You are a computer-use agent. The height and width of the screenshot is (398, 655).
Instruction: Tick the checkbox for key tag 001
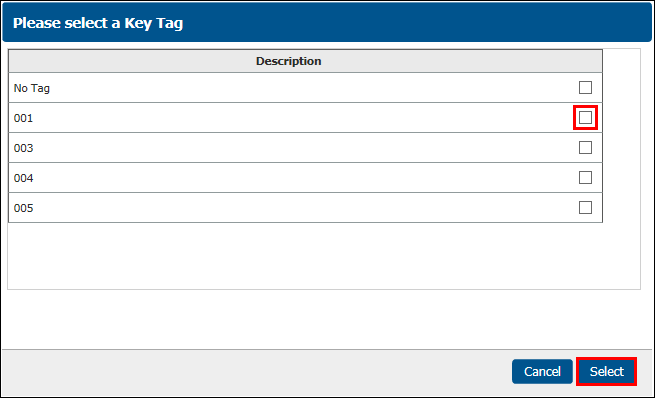tap(585, 118)
